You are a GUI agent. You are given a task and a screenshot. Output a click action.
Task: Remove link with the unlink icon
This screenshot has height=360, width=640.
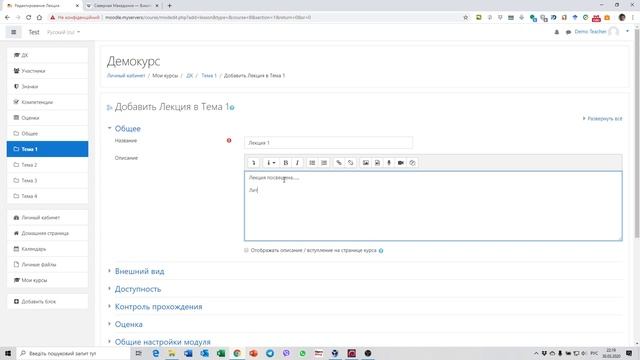click(x=350, y=163)
